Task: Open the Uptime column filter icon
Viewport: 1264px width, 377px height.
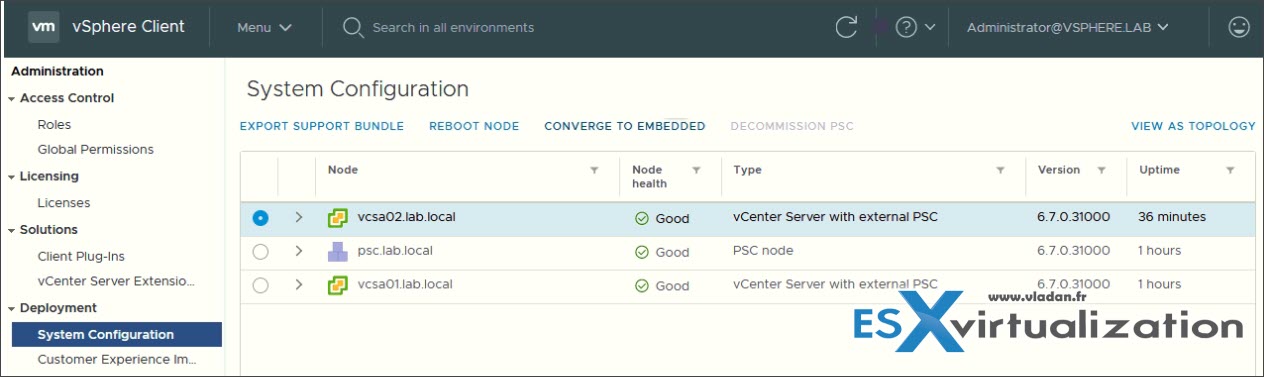Action: coord(1230,170)
